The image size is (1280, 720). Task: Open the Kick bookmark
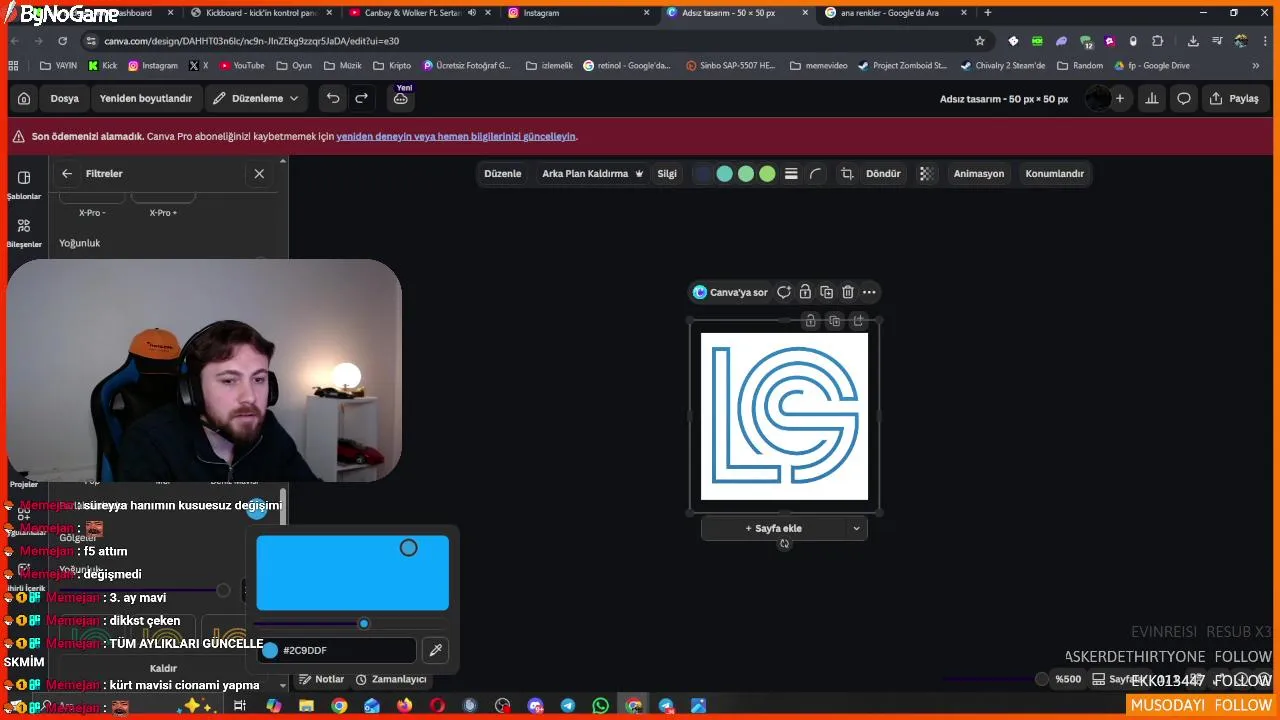click(x=102, y=65)
